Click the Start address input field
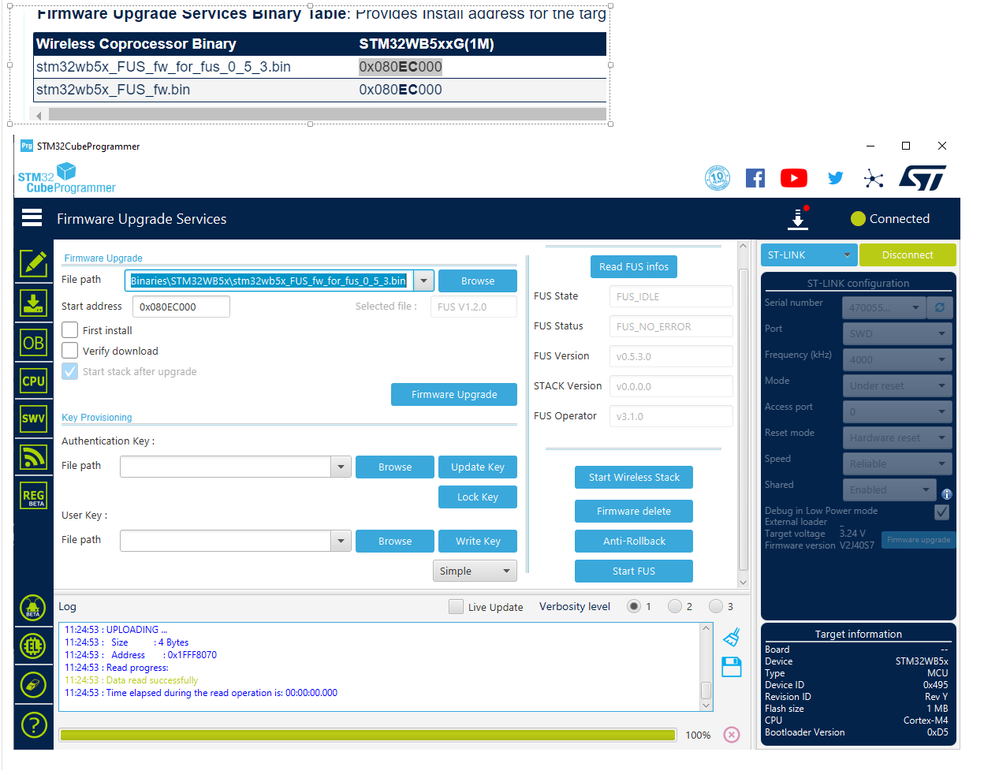 point(181,307)
